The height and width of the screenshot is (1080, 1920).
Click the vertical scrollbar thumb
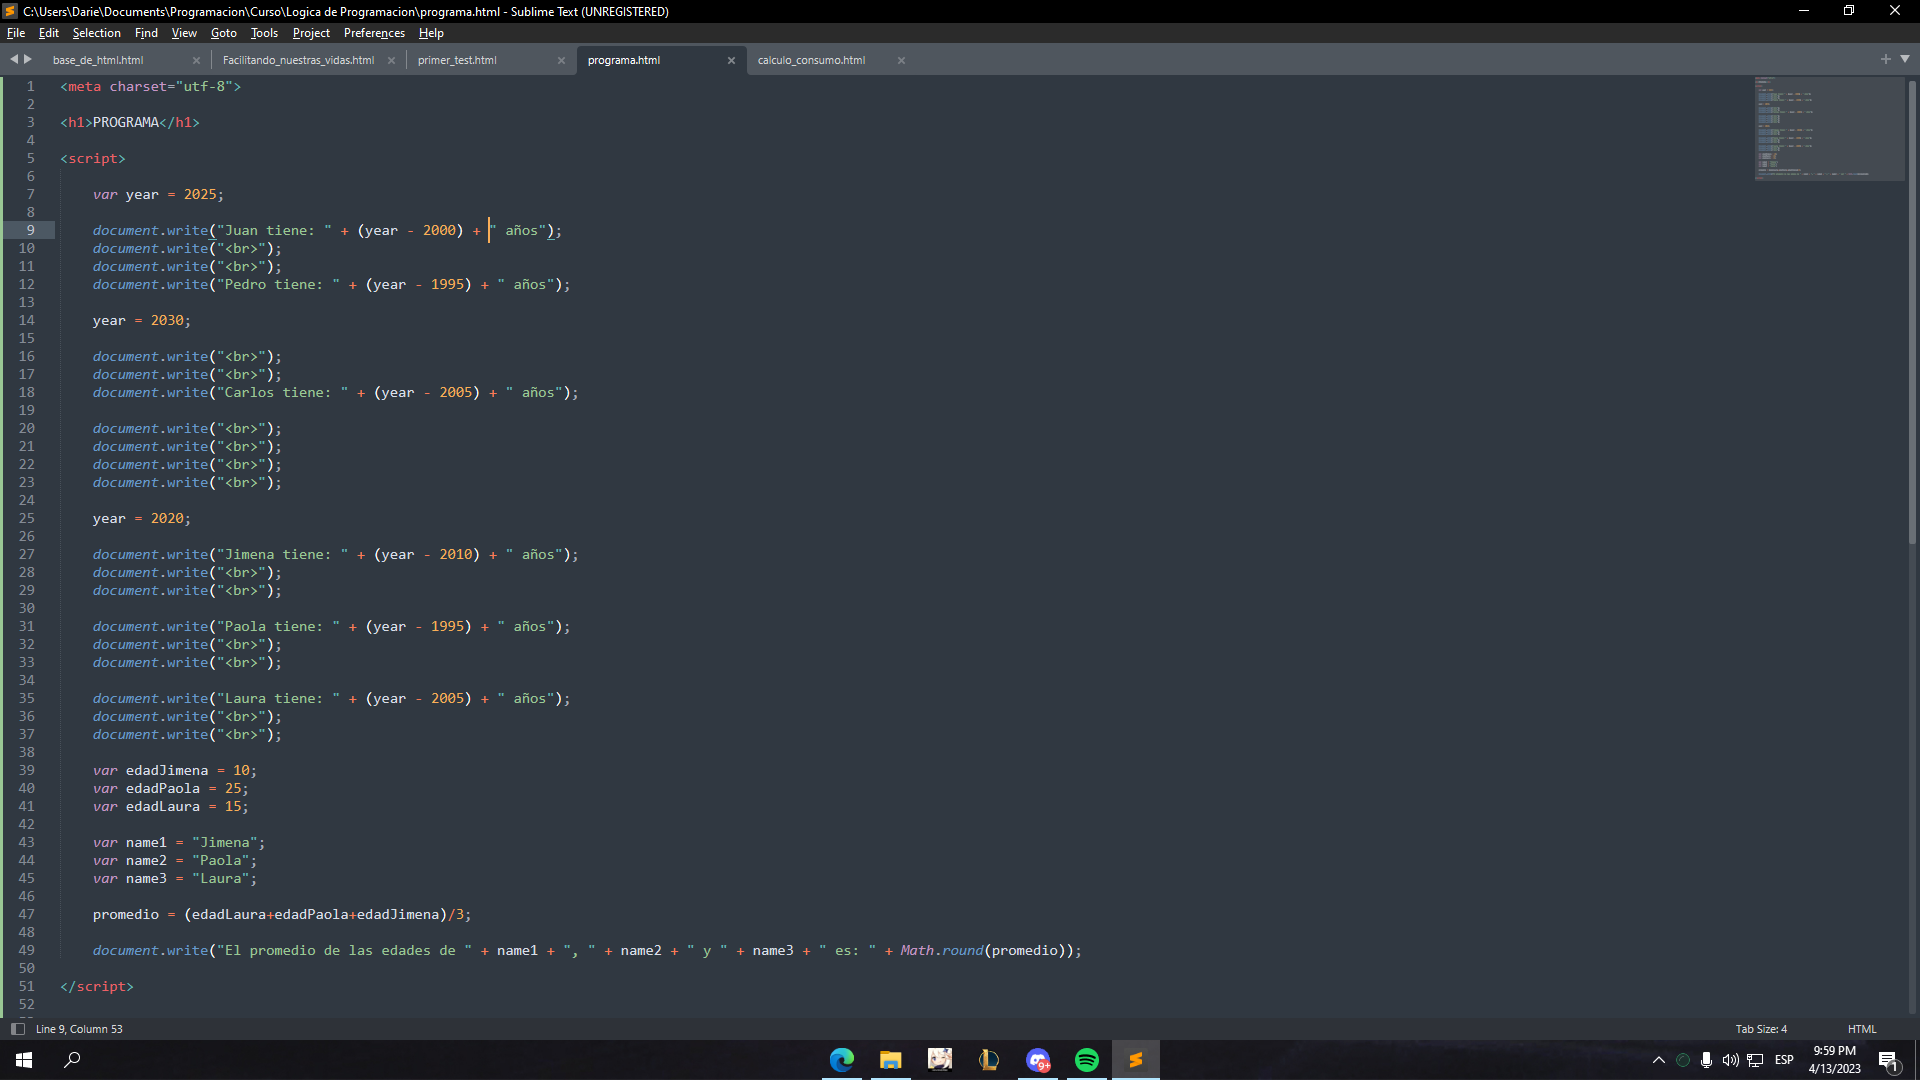point(1912,312)
